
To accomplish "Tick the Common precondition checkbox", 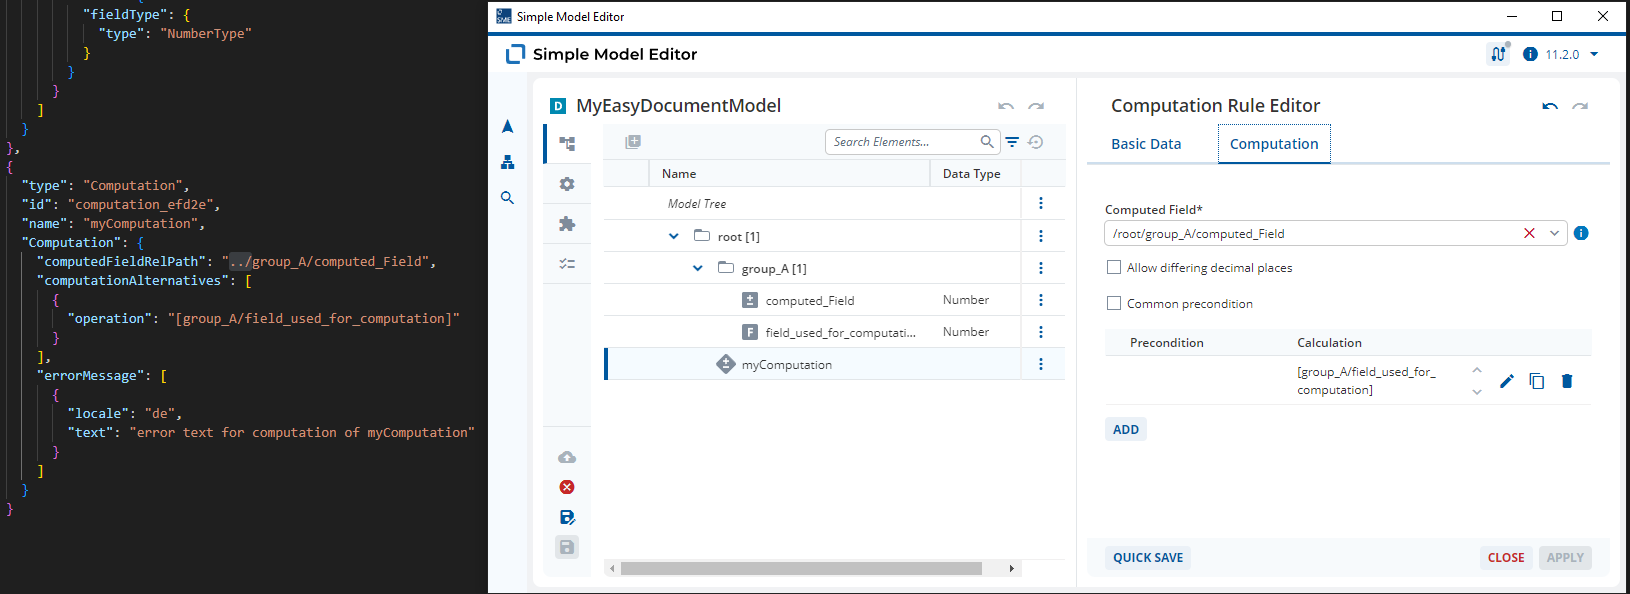I will pyautogui.click(x=1114, y=303).
